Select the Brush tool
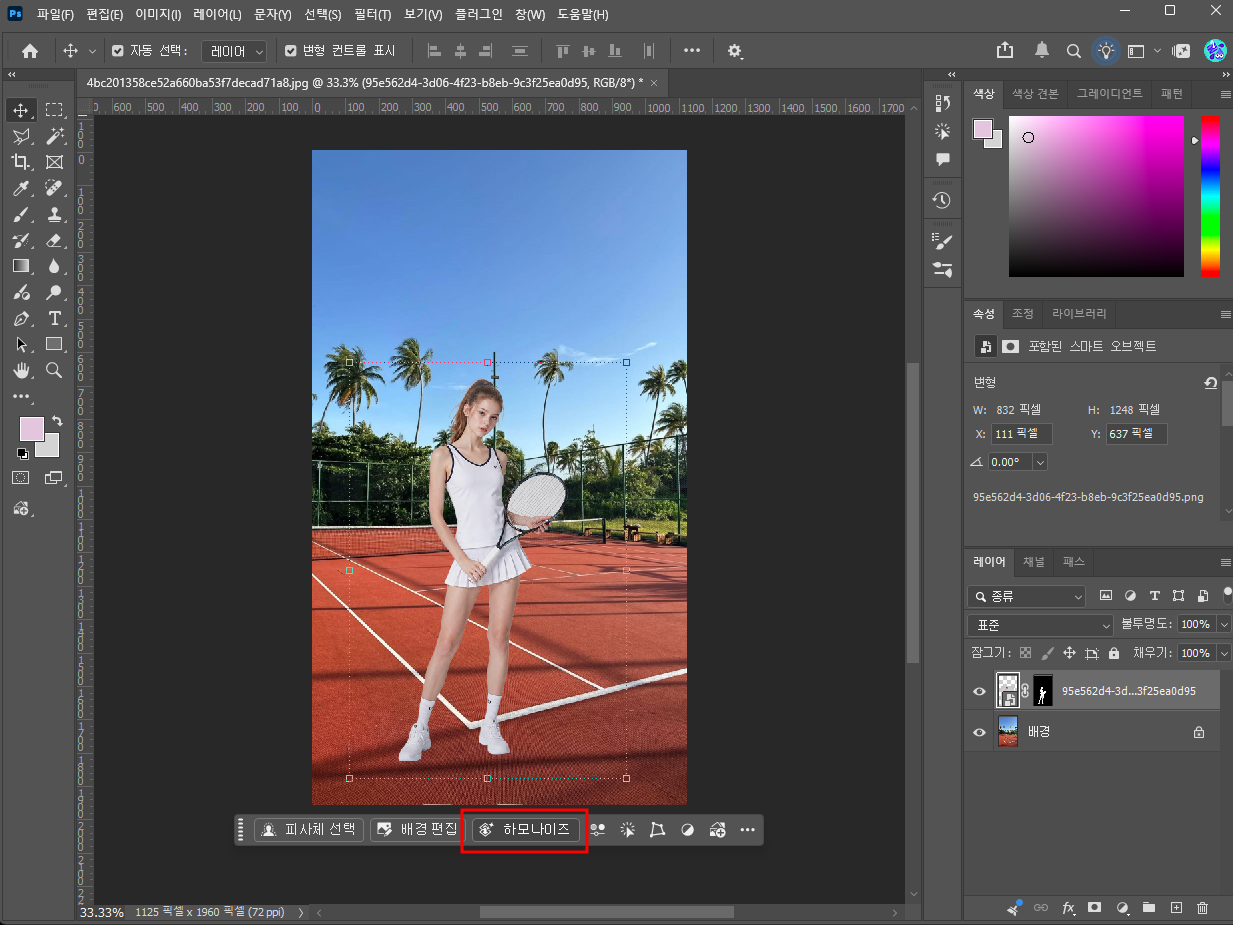 [x=21, y=214]
